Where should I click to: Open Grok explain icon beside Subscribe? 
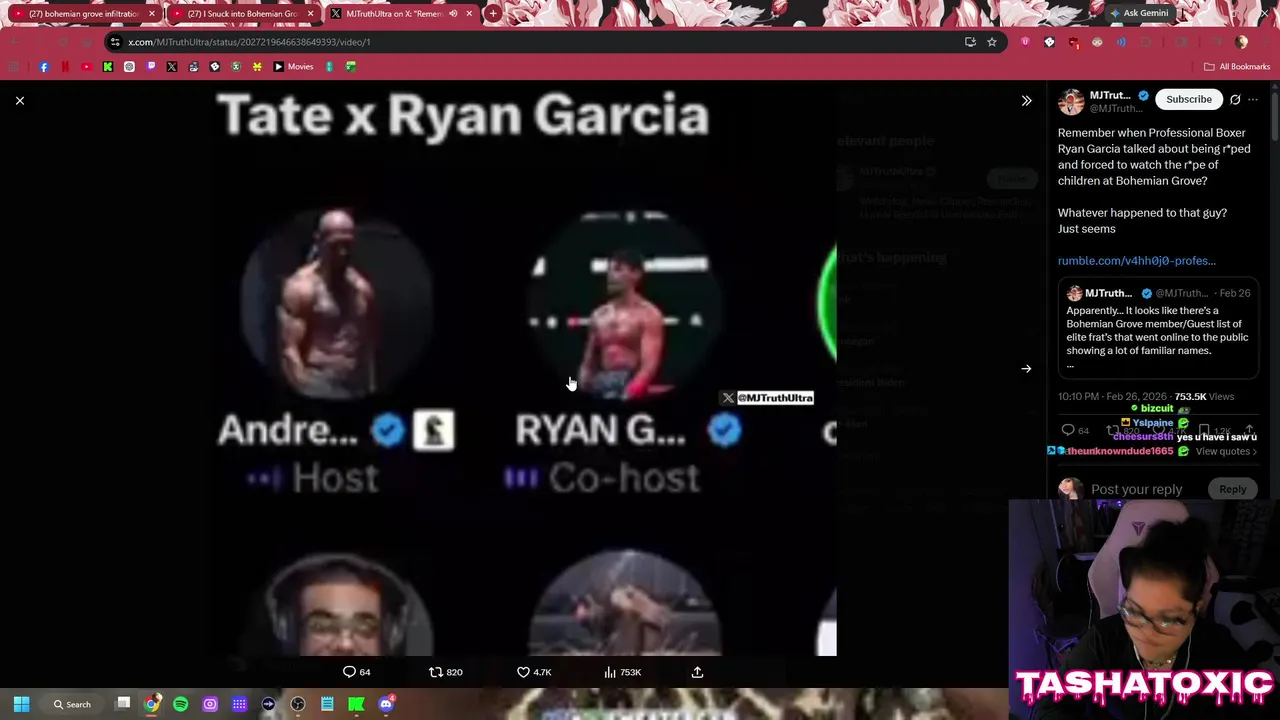(x=1235, y=99)
